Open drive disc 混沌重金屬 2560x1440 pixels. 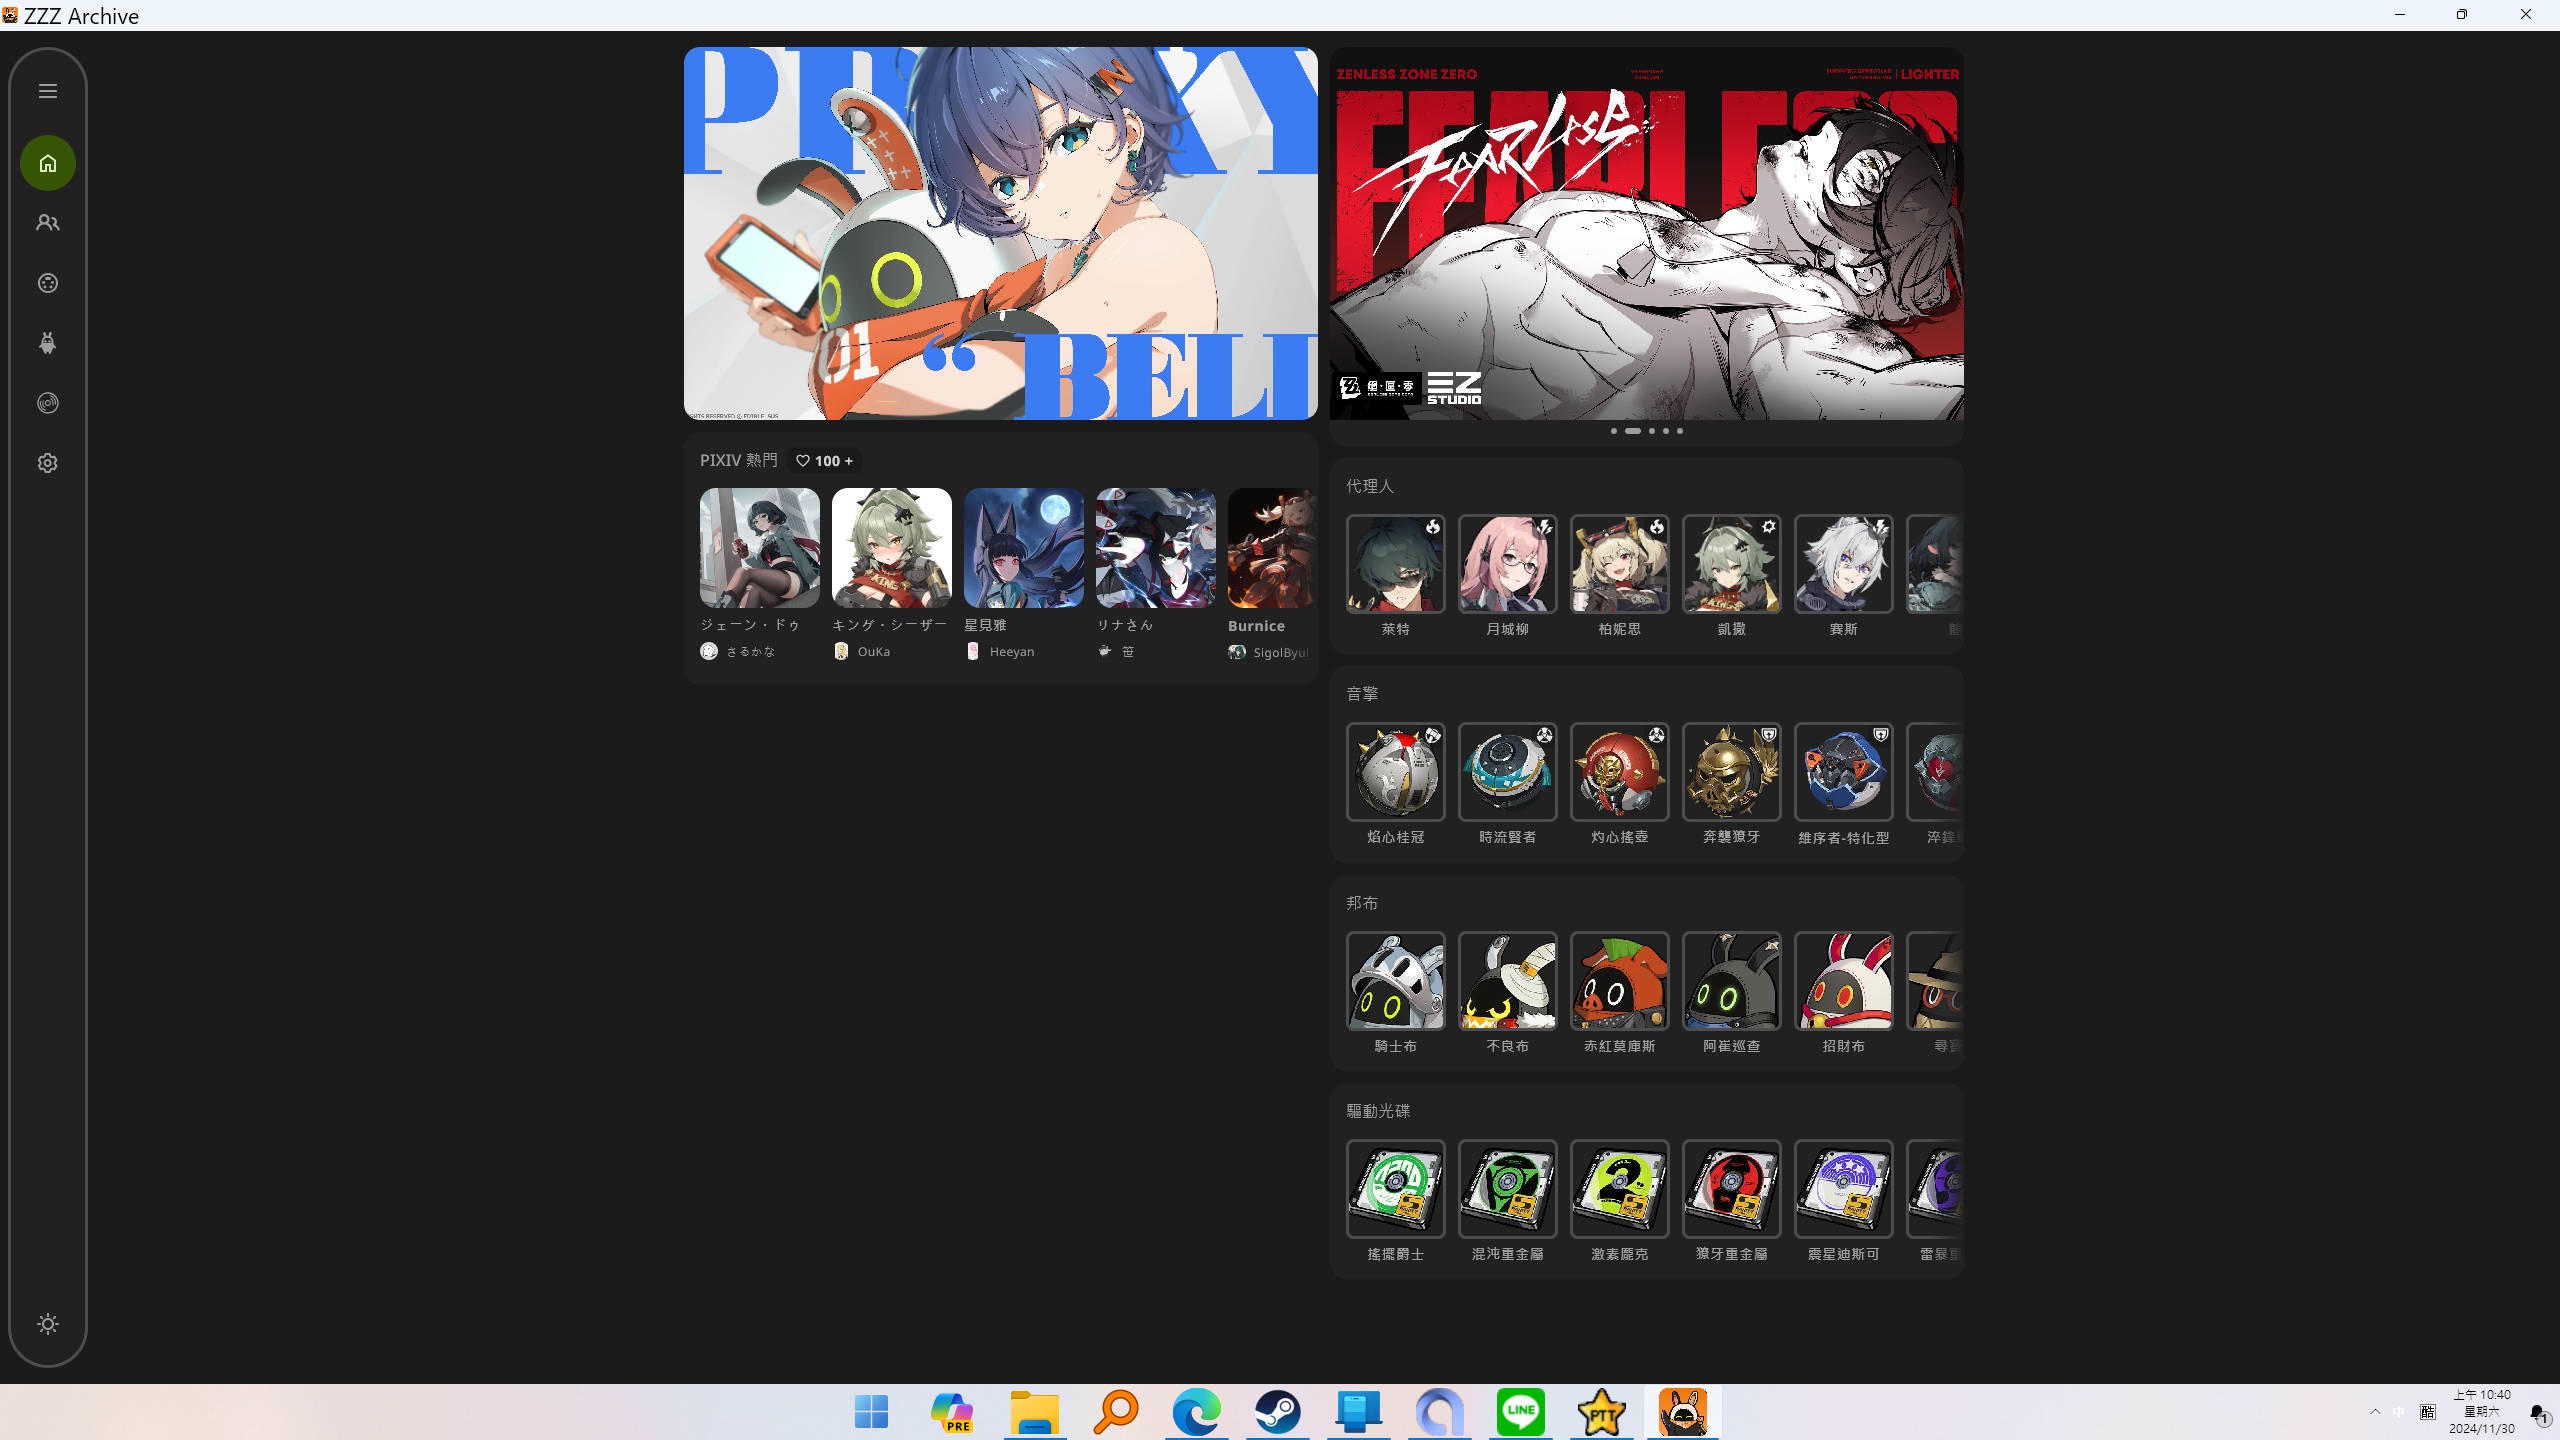point(1508,1189)
